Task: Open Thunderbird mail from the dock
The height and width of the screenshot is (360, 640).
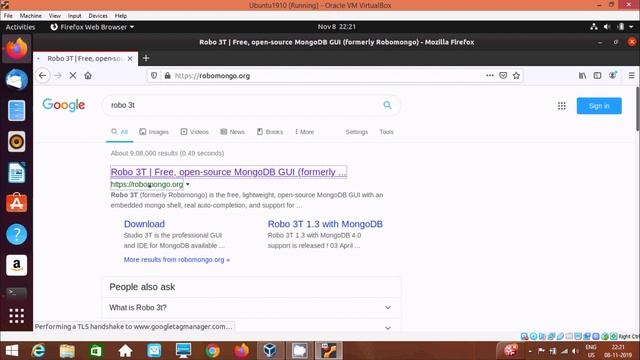Action: pyautogui.click(x=16, y=80)
